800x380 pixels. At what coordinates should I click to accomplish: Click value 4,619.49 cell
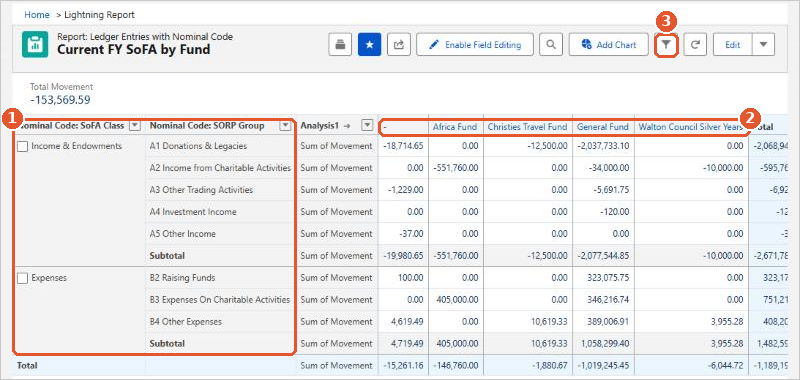[407, 321]
